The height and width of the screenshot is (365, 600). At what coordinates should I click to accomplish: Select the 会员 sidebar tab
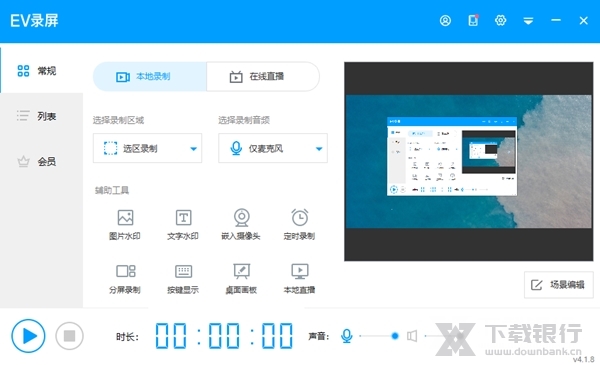pyautogui.click(x=41, y=161)
